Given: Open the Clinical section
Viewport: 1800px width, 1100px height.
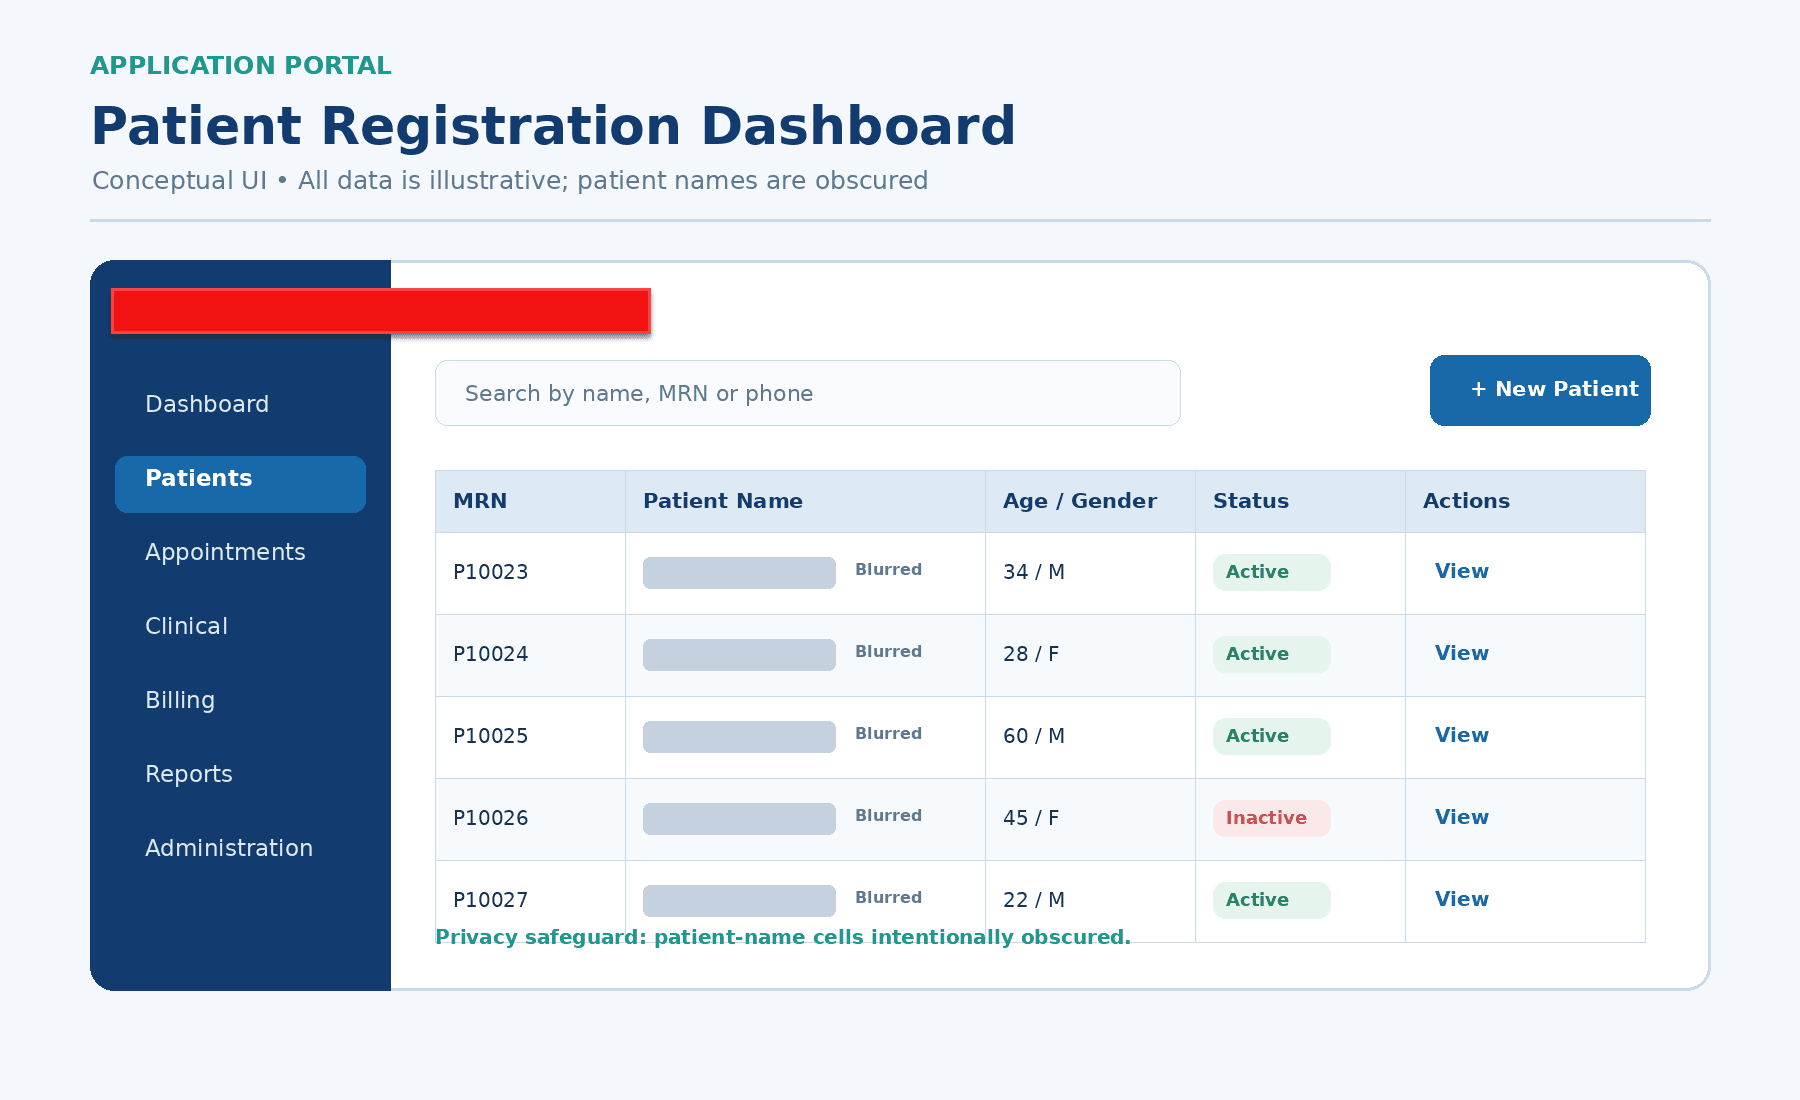Looking at the screenshot, I should 186,626.
